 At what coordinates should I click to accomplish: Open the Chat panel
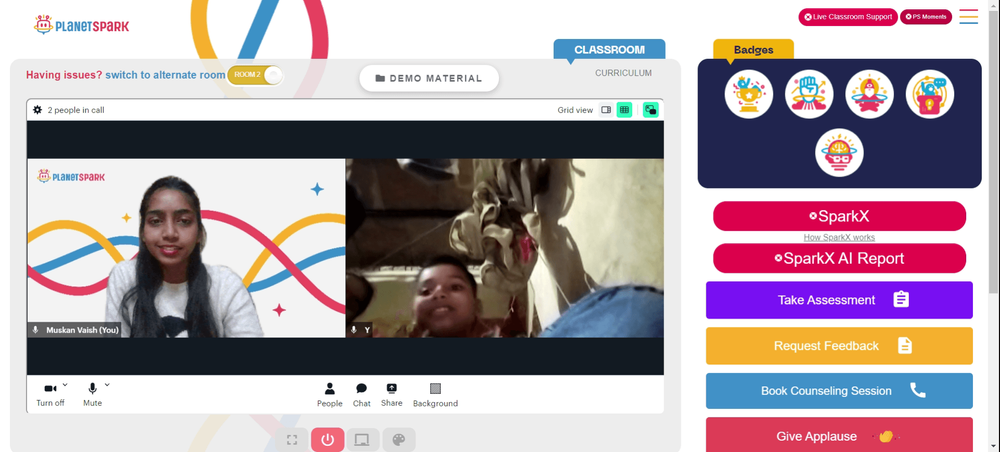point(362,395)
